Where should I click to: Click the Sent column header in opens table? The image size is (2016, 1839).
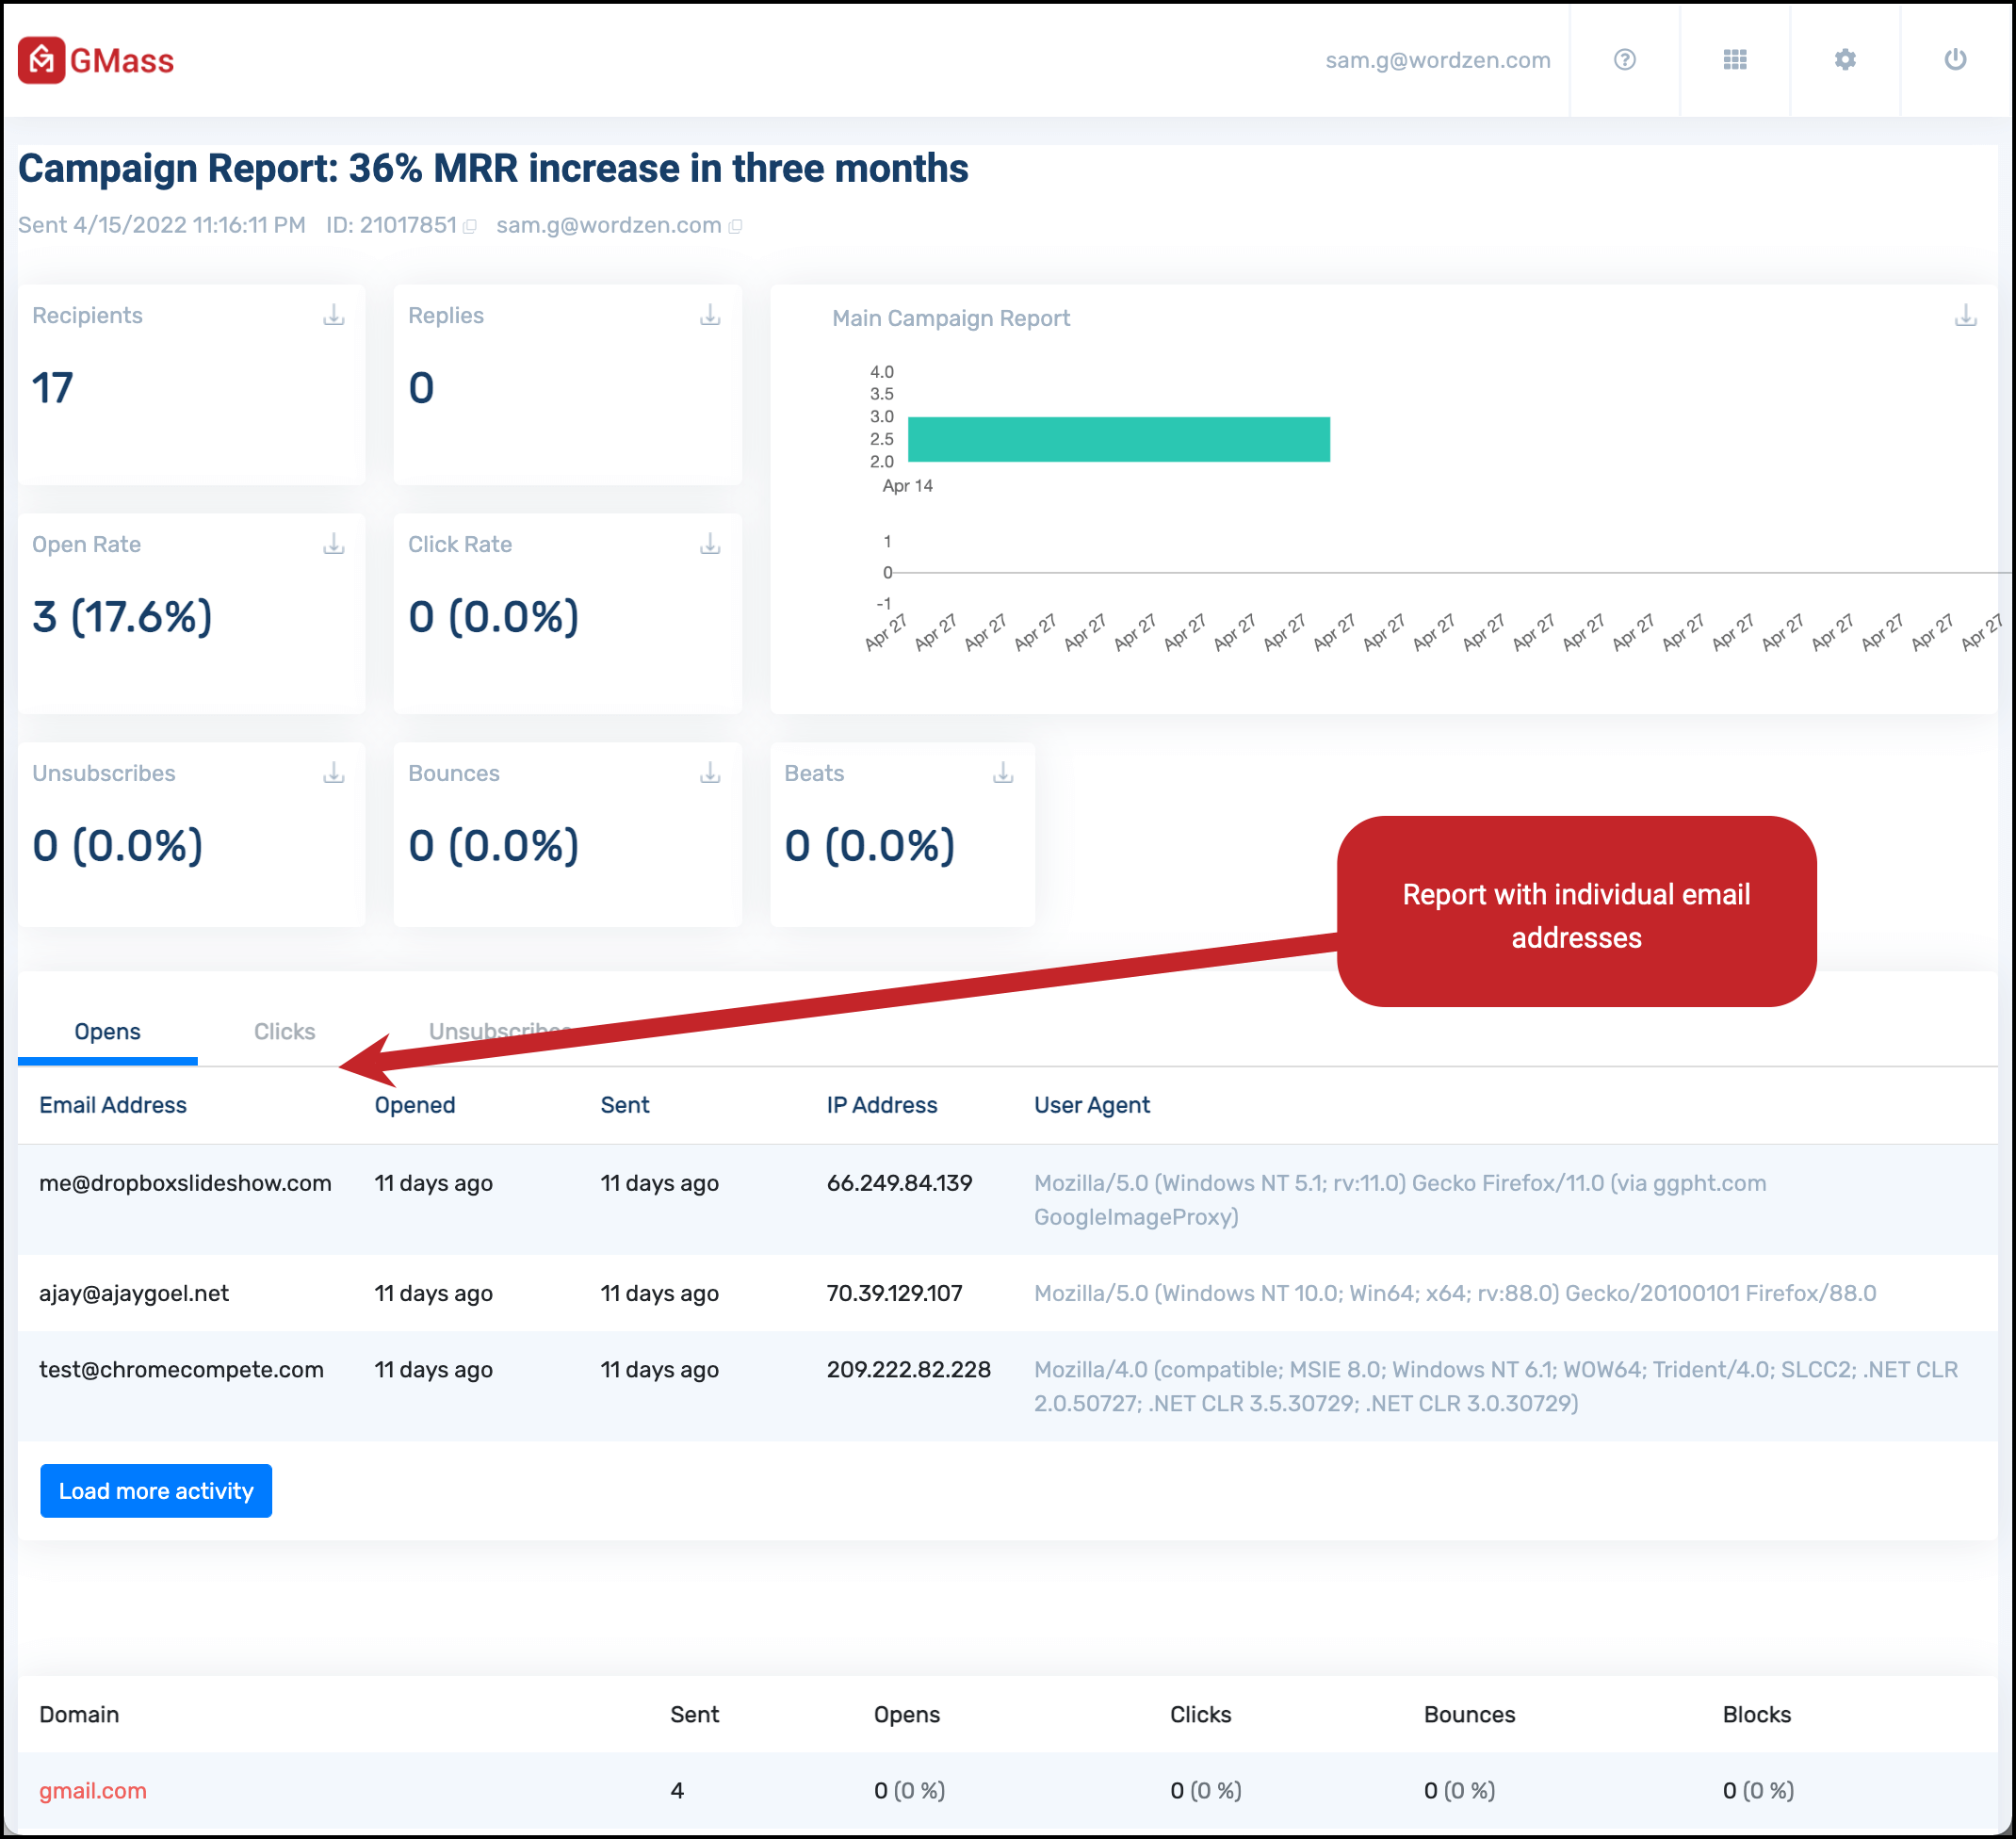[625, 1105]
